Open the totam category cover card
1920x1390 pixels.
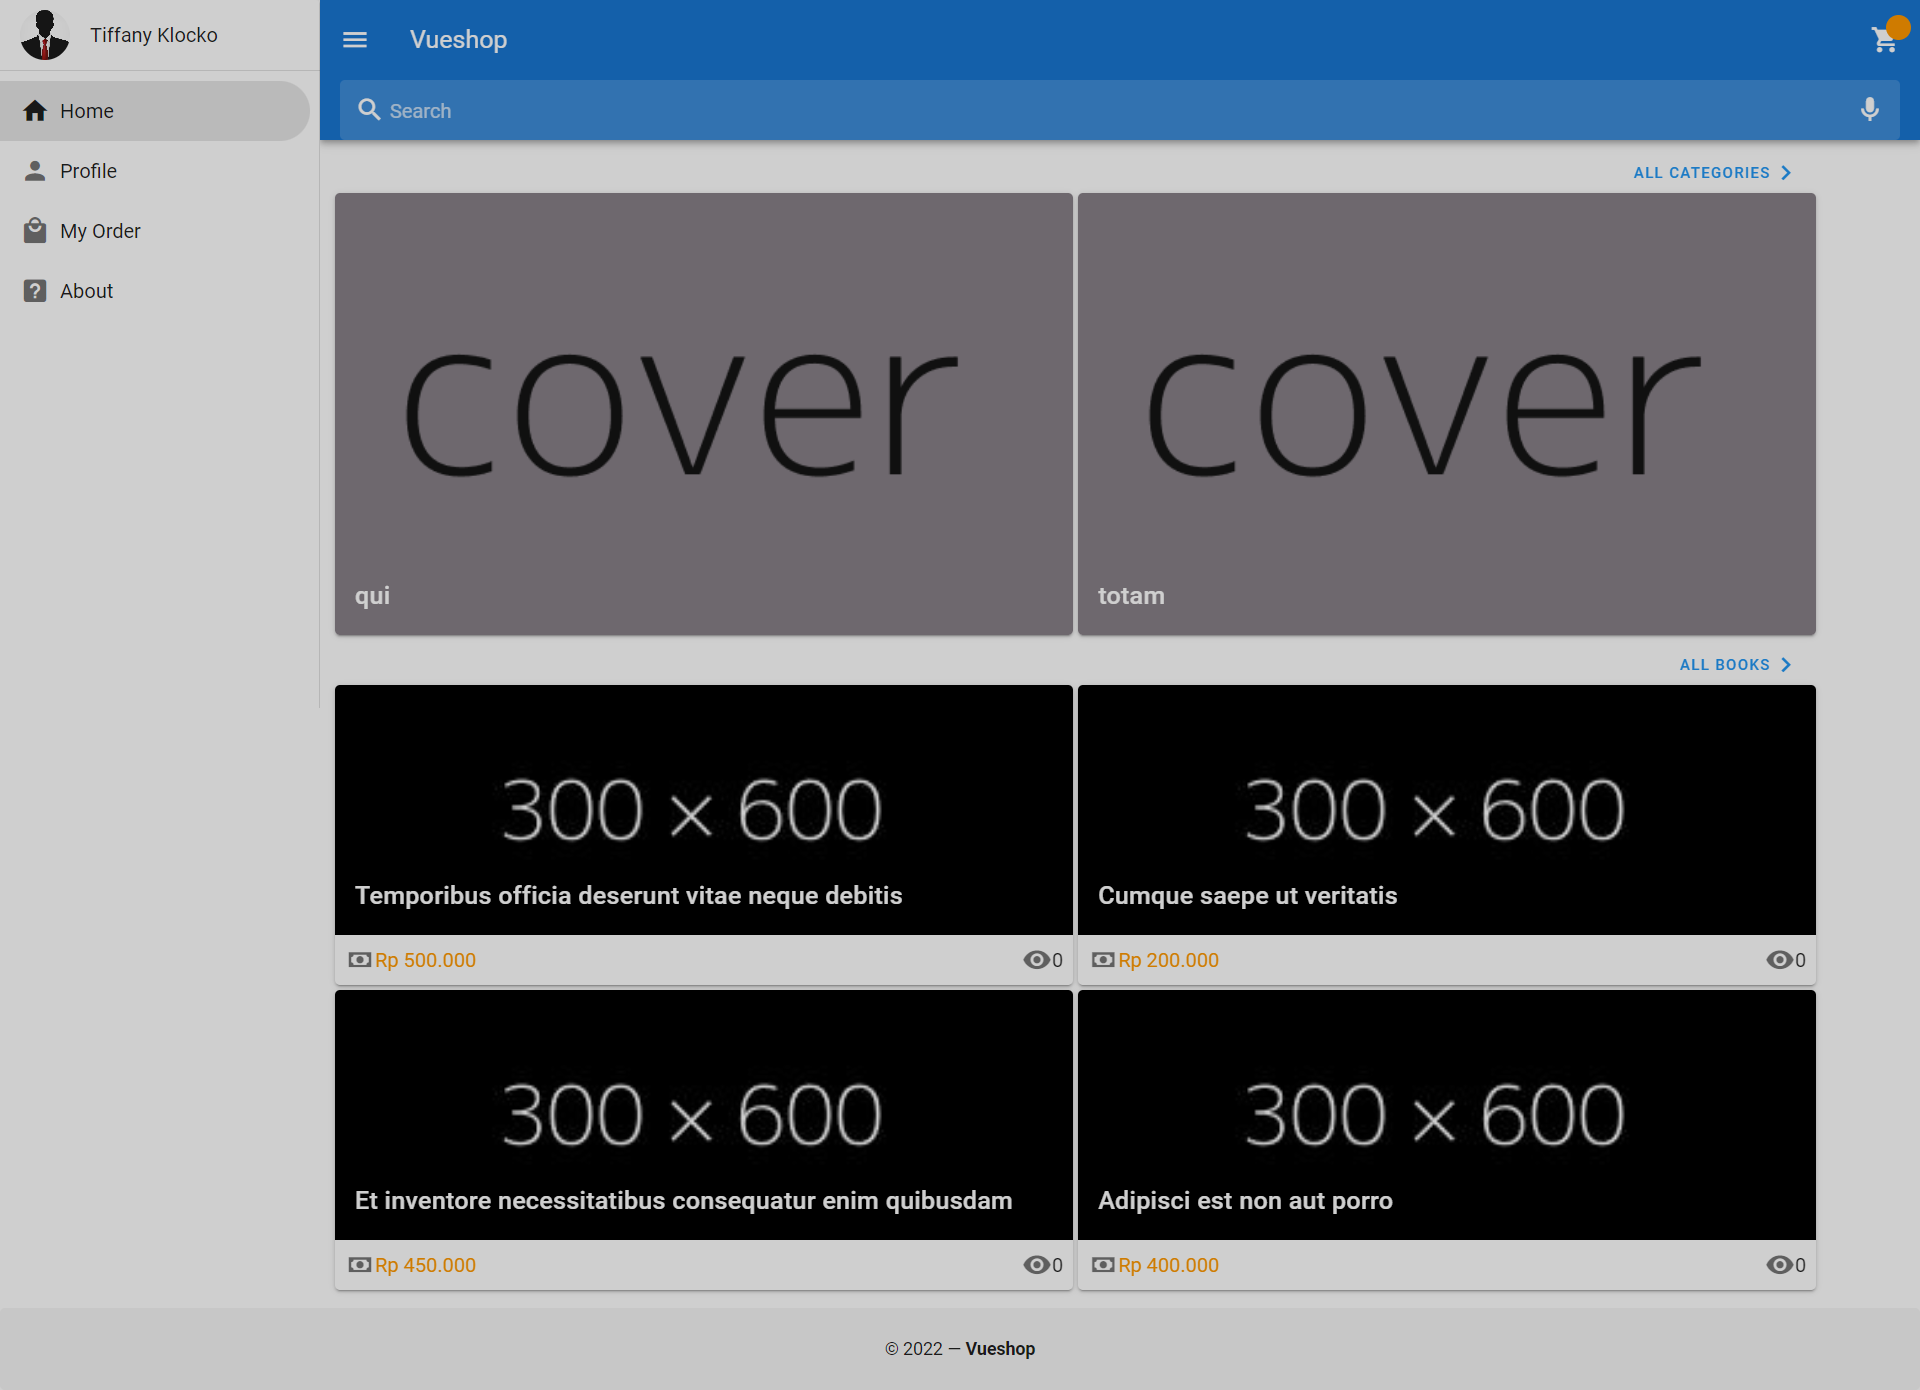pyautogui.click(x=1446, y=414)
